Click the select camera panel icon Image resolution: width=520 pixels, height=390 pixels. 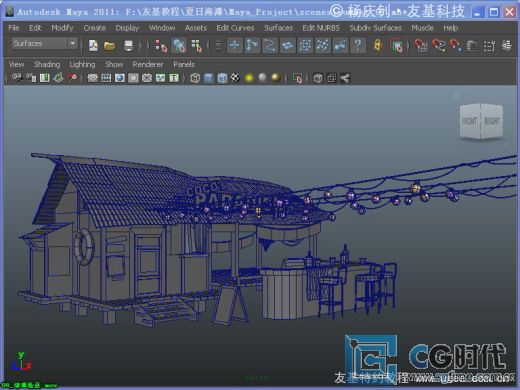click(17, 78)
